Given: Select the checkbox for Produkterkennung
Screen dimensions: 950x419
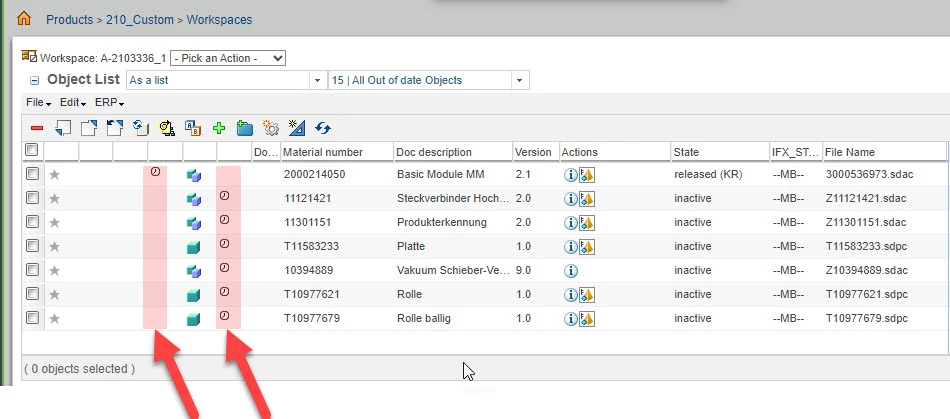Looking at the screenshot, I should (x=32, y=222).
